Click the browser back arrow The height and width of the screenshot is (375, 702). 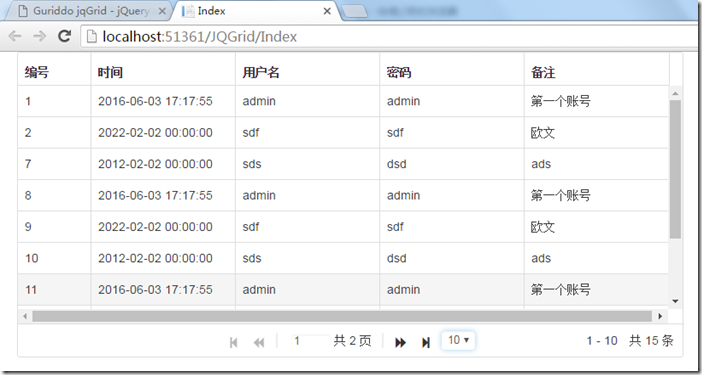tap(15, 36)
